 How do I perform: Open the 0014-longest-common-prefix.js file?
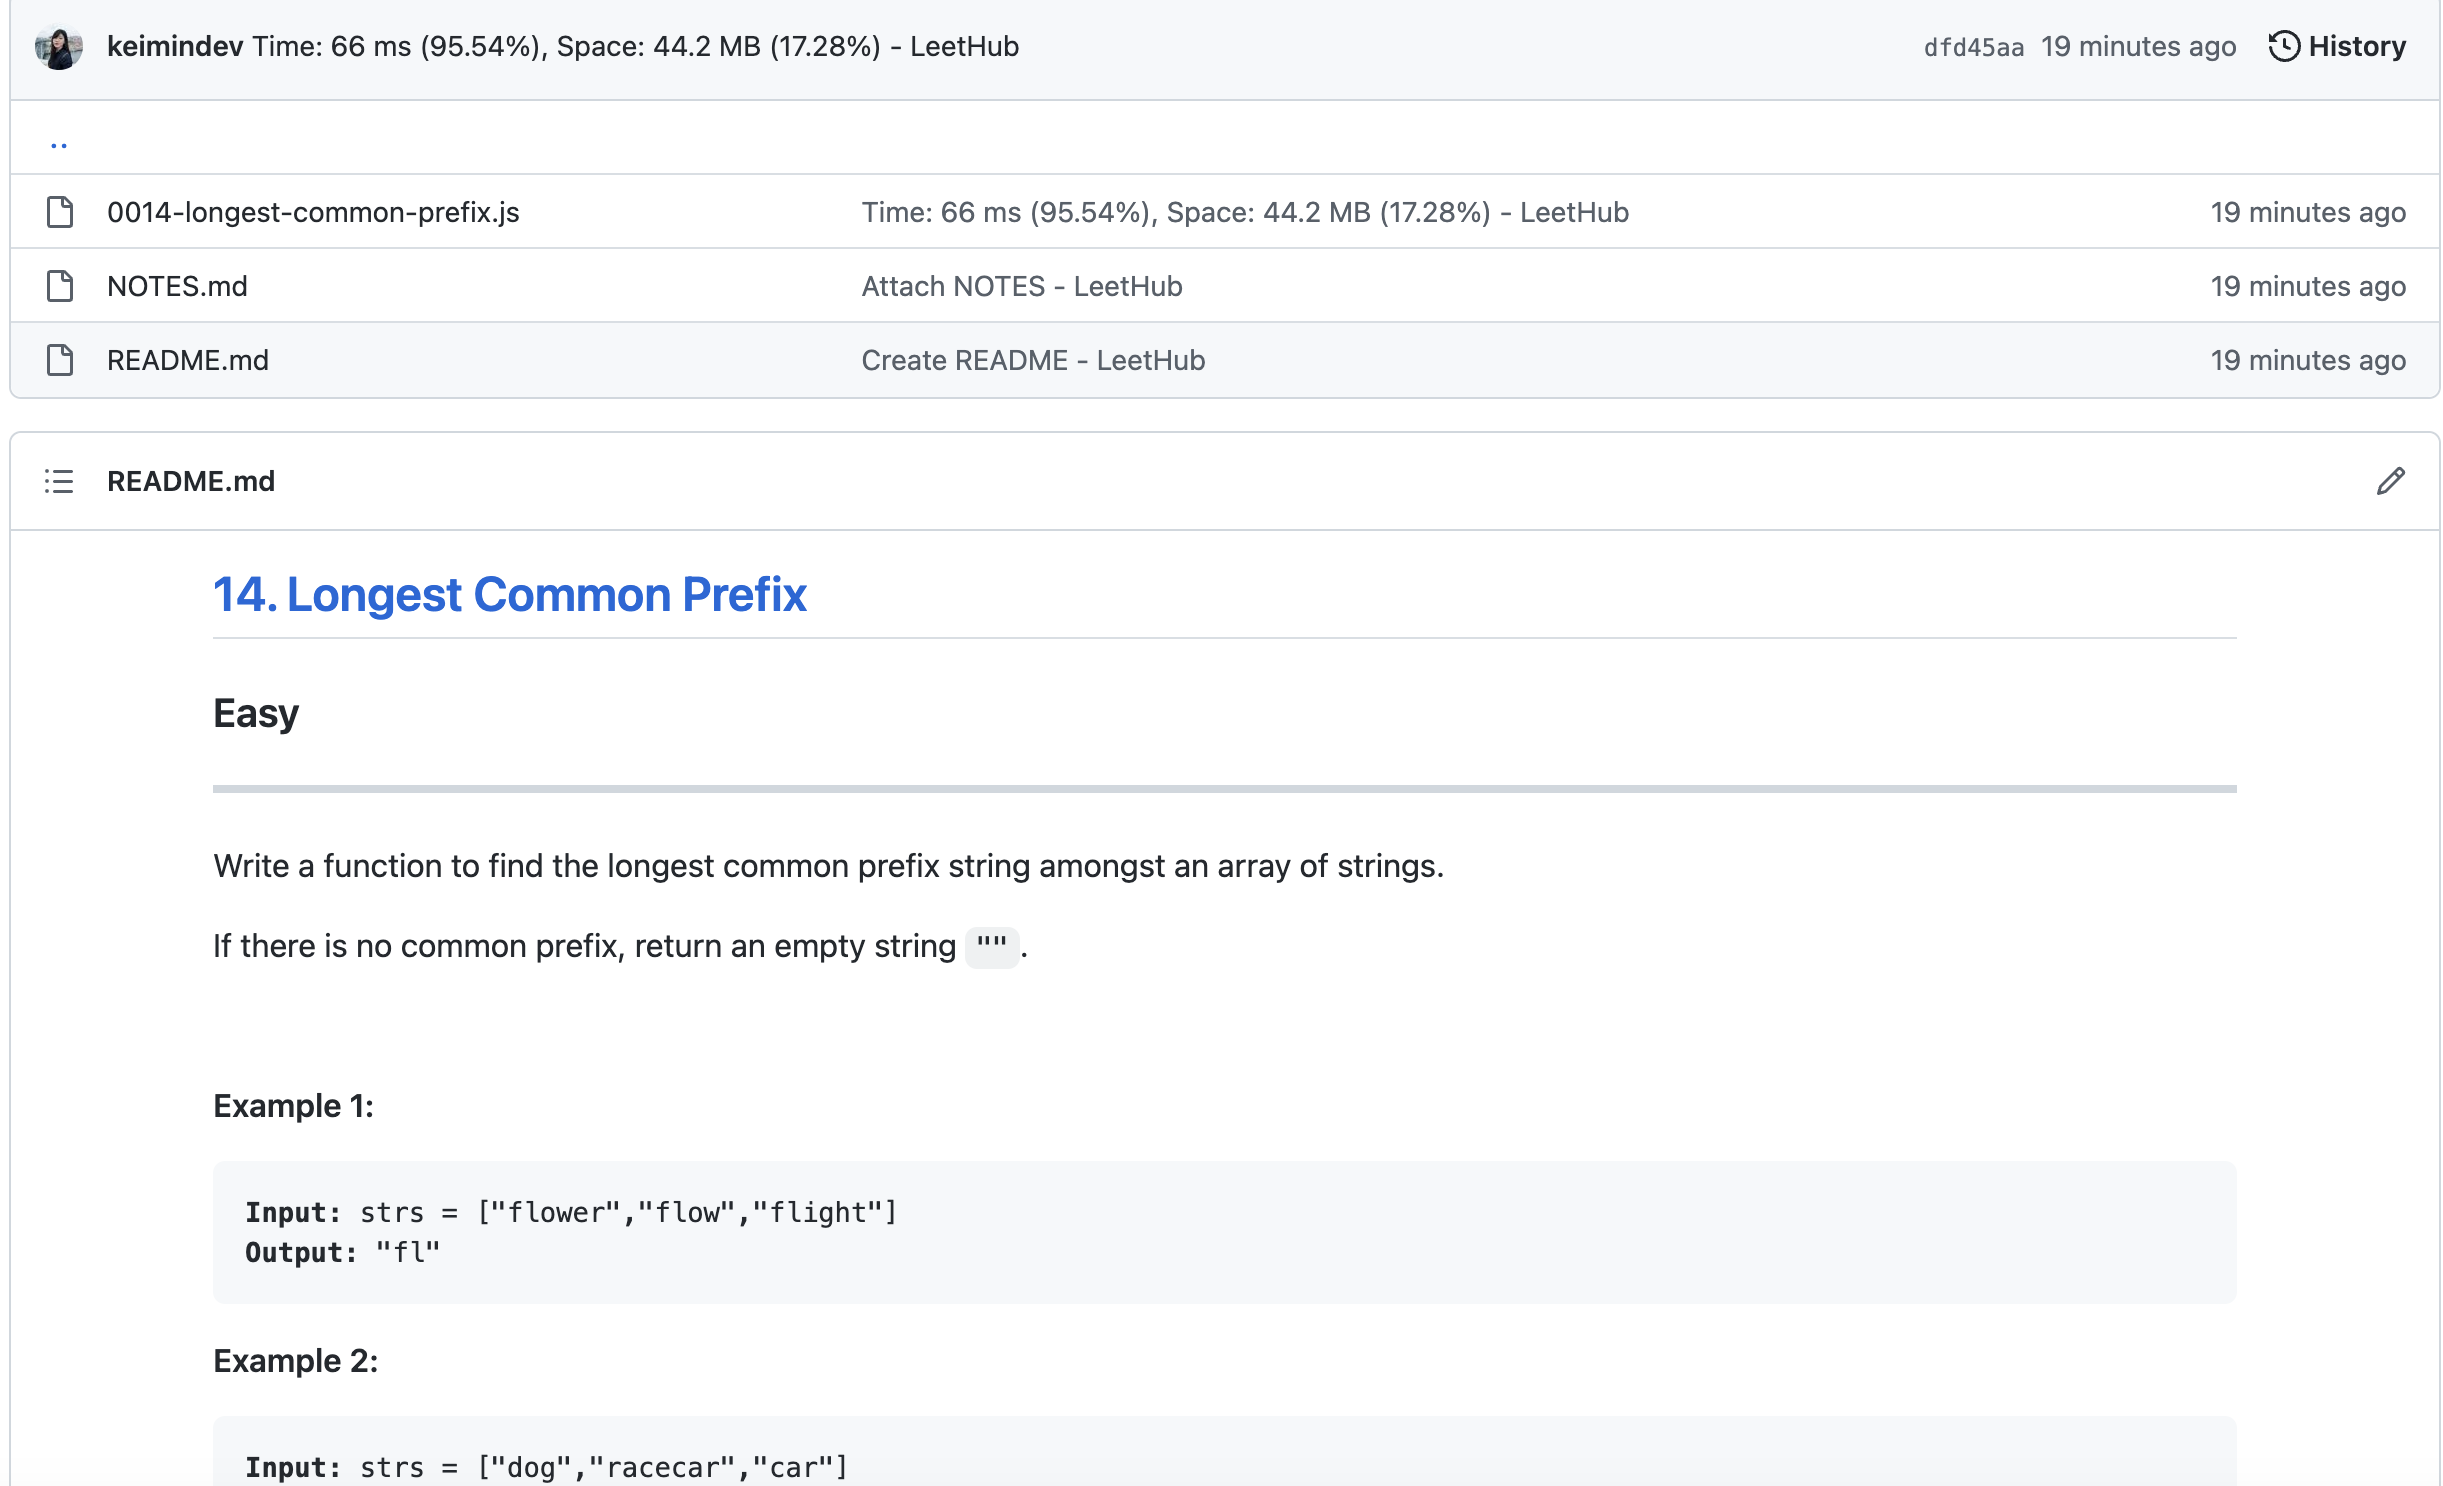click(313, 212)
